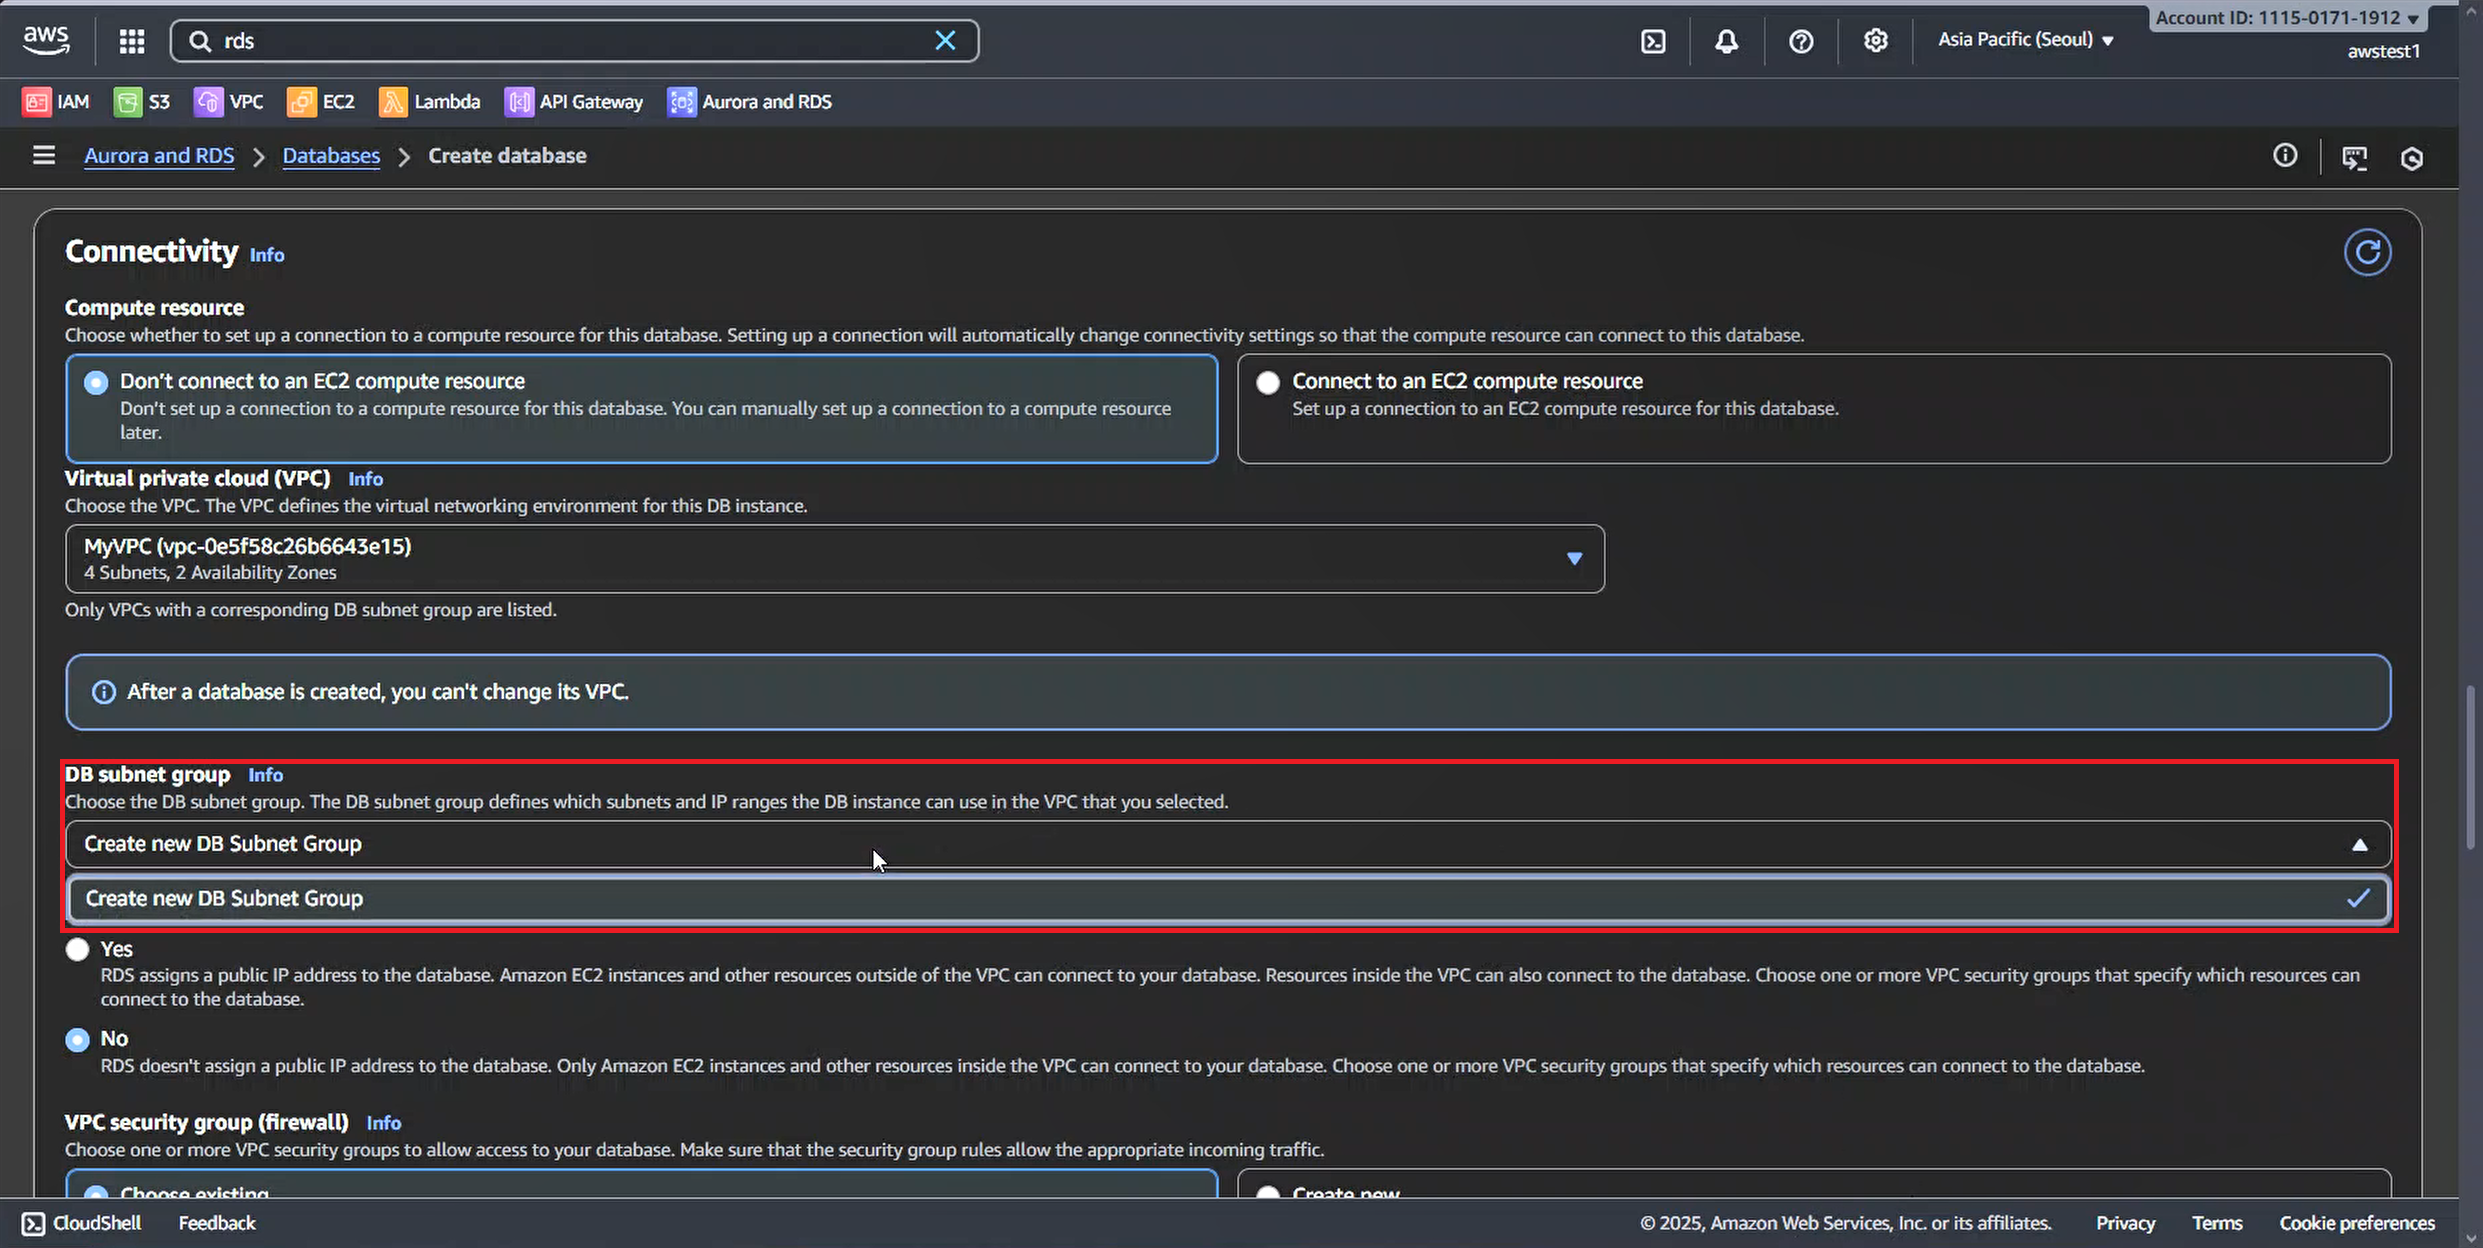Open the notifications bell
Screen dimensions: 2483x1248
pos(1726,41)
